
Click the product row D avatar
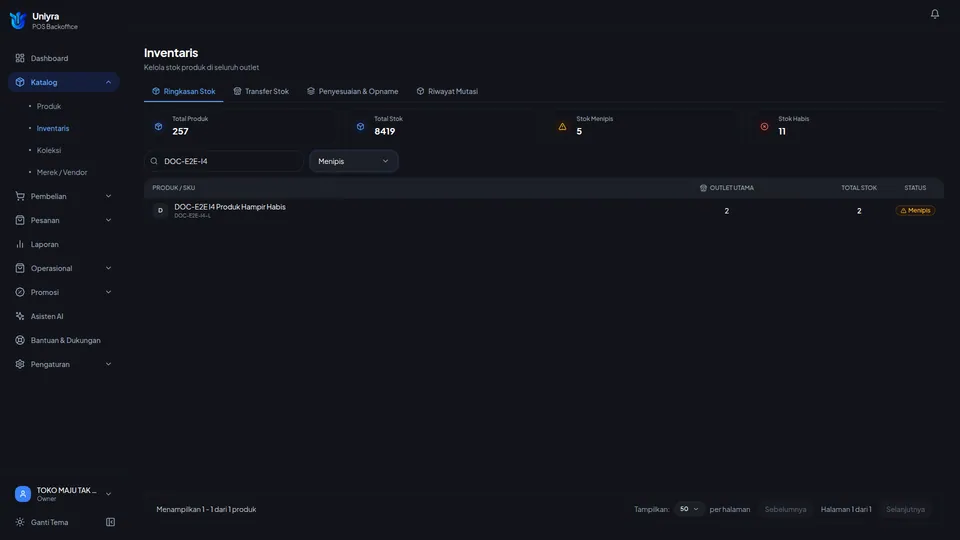point(160,211)
